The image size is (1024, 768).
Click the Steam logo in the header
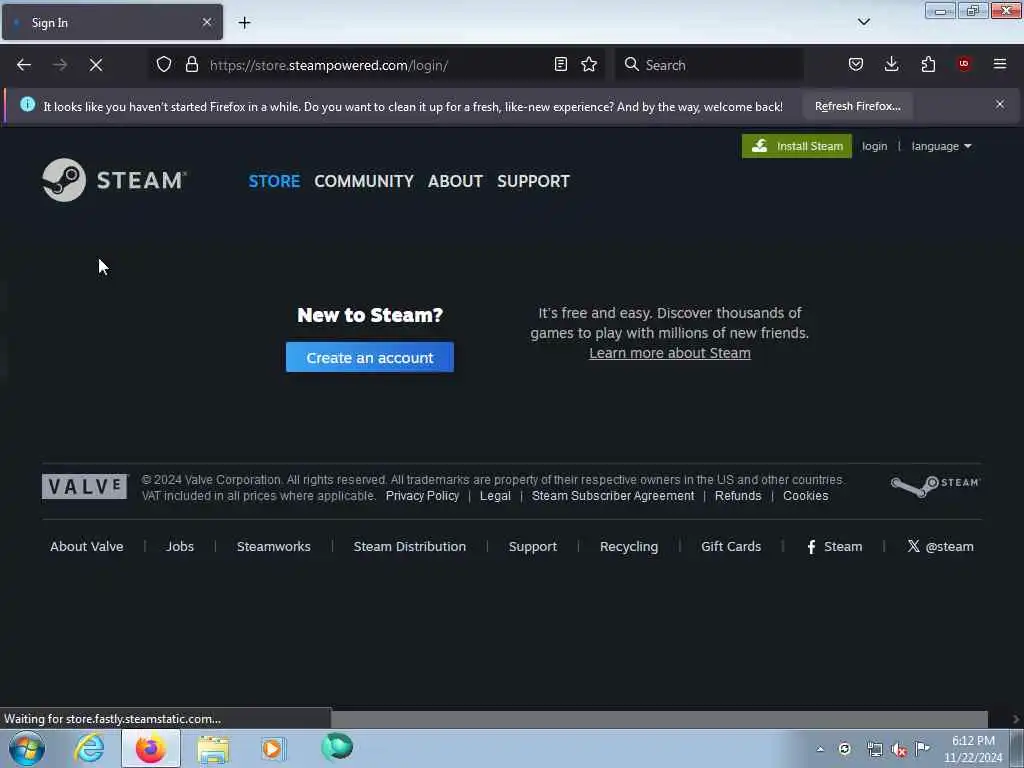pyautogui.click(x=115, y=180)
